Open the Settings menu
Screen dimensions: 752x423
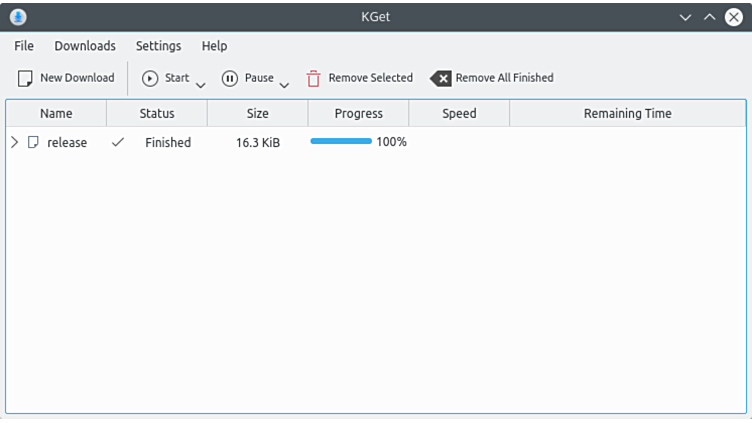pyautogui.click(x=159, y=46)
